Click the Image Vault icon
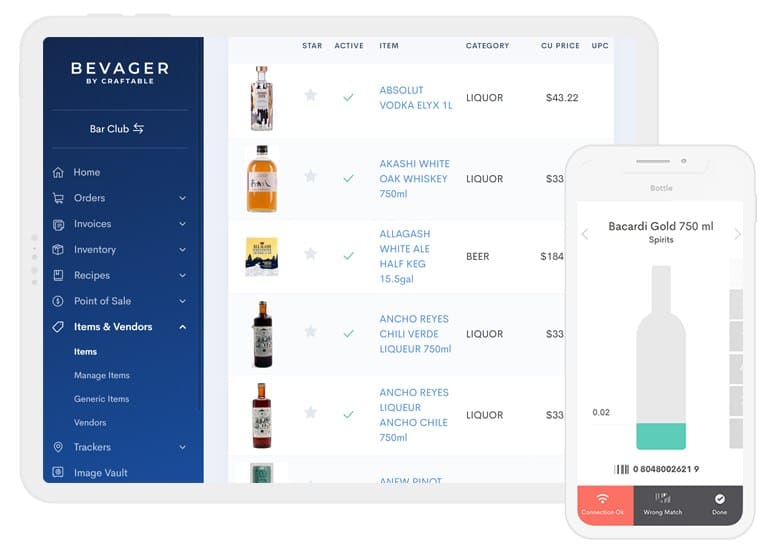Viewport: 775px width, 555px height. (x=58, y=472)
